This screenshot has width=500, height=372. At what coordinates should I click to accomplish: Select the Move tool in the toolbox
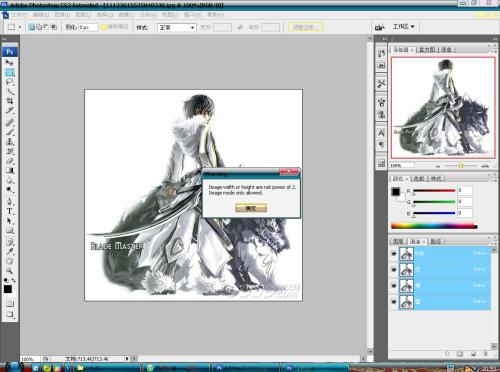9,62
